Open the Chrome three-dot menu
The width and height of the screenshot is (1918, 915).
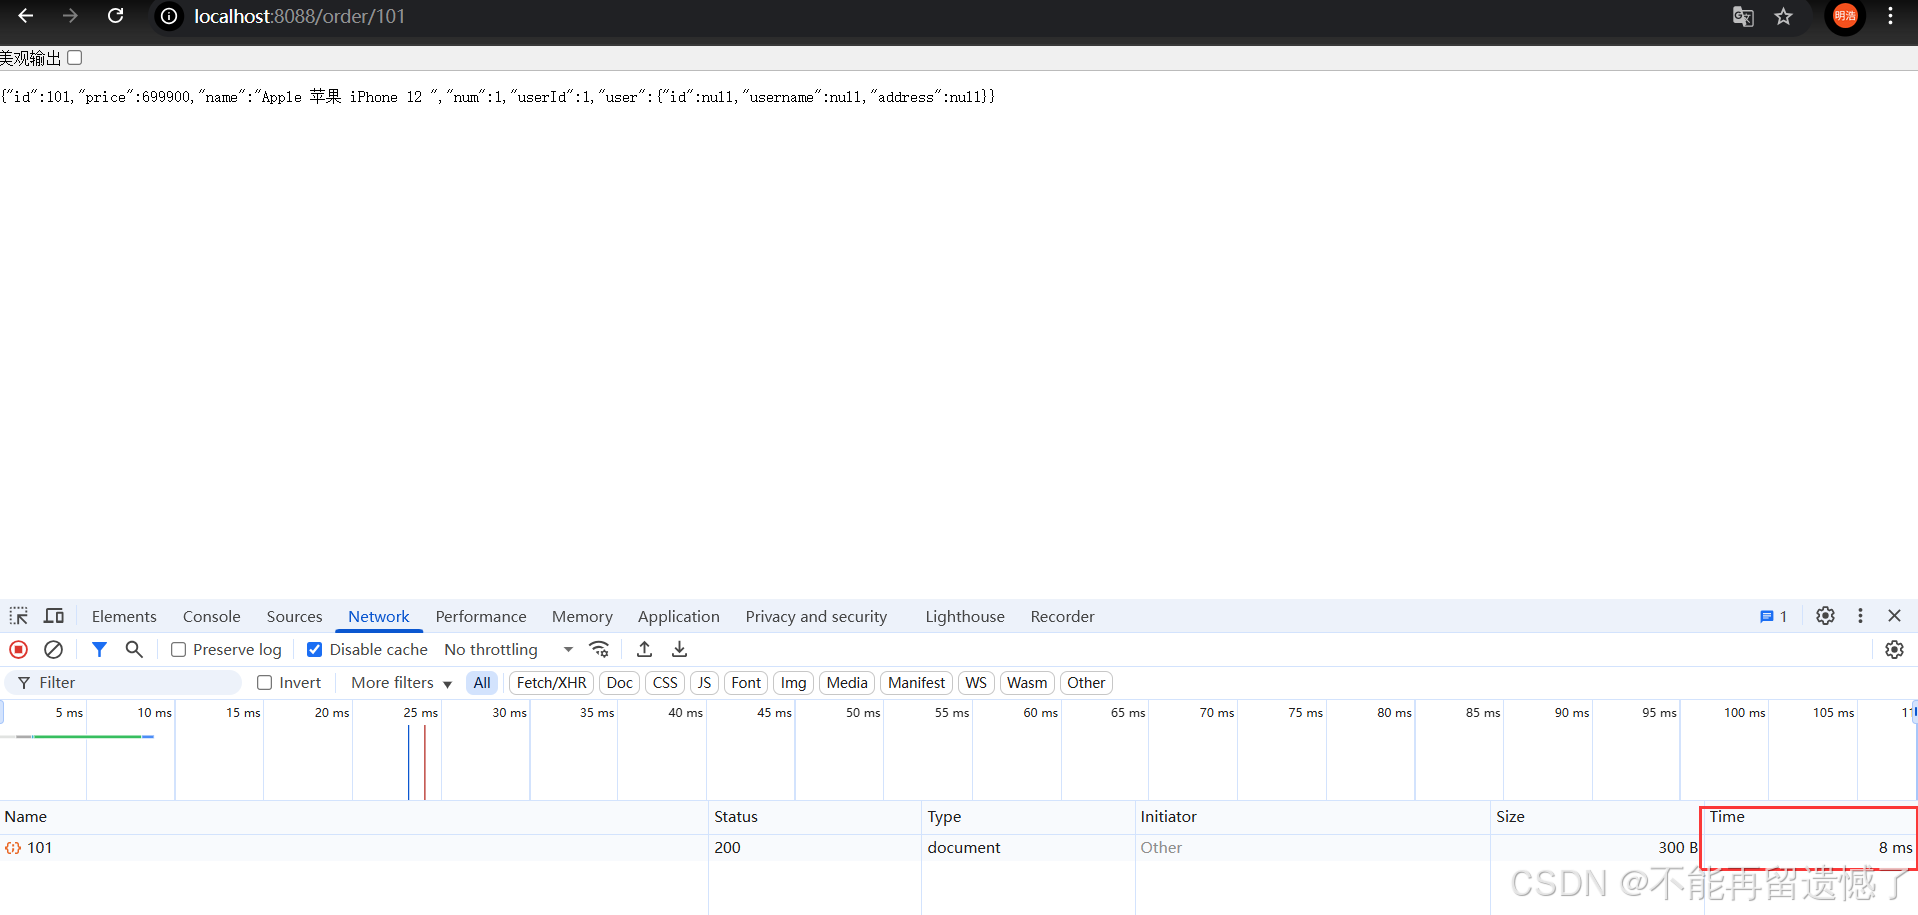point(1890,16)
